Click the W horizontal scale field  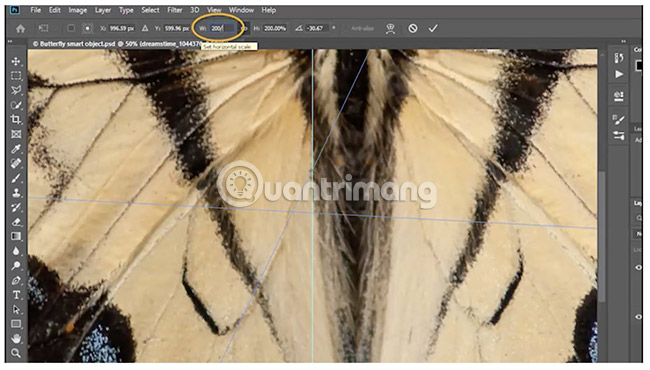pyautogui.click(x=222, y=29)
